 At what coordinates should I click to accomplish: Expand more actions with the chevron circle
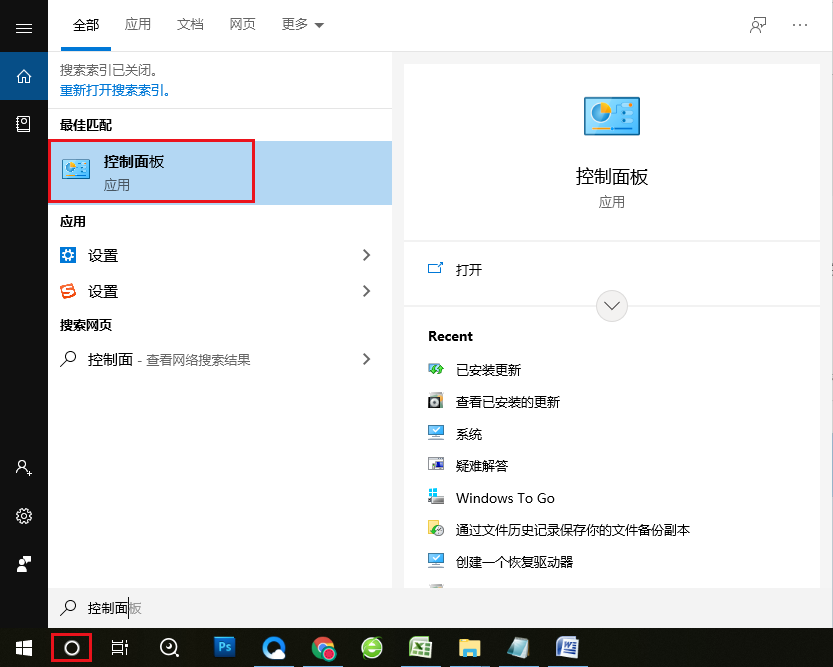tap(611, 306)
